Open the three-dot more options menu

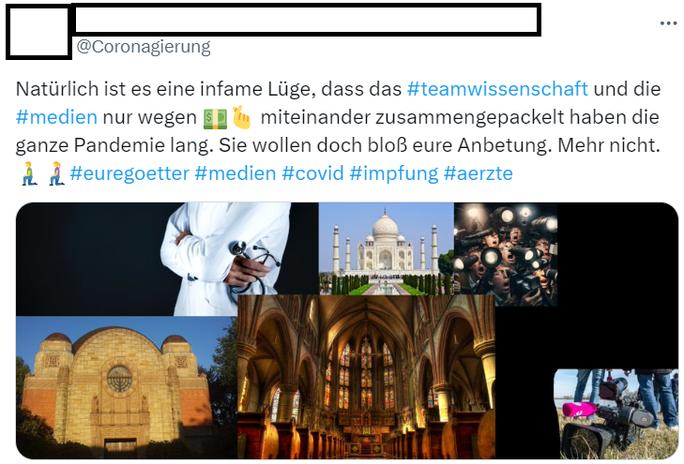(668, 23)
